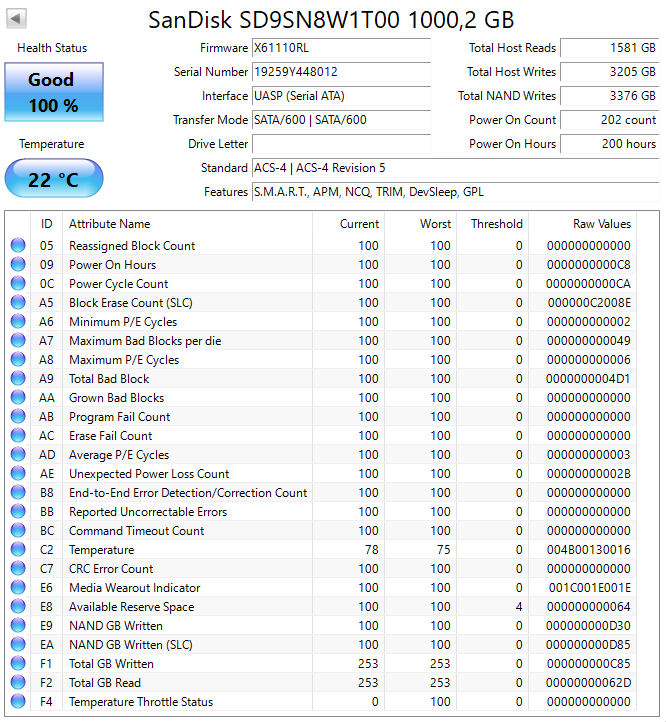The width and height of the screenshot is (666, 722).
Task: Click the status dot for CRC Error Count
Action: (x=18, y=568)
